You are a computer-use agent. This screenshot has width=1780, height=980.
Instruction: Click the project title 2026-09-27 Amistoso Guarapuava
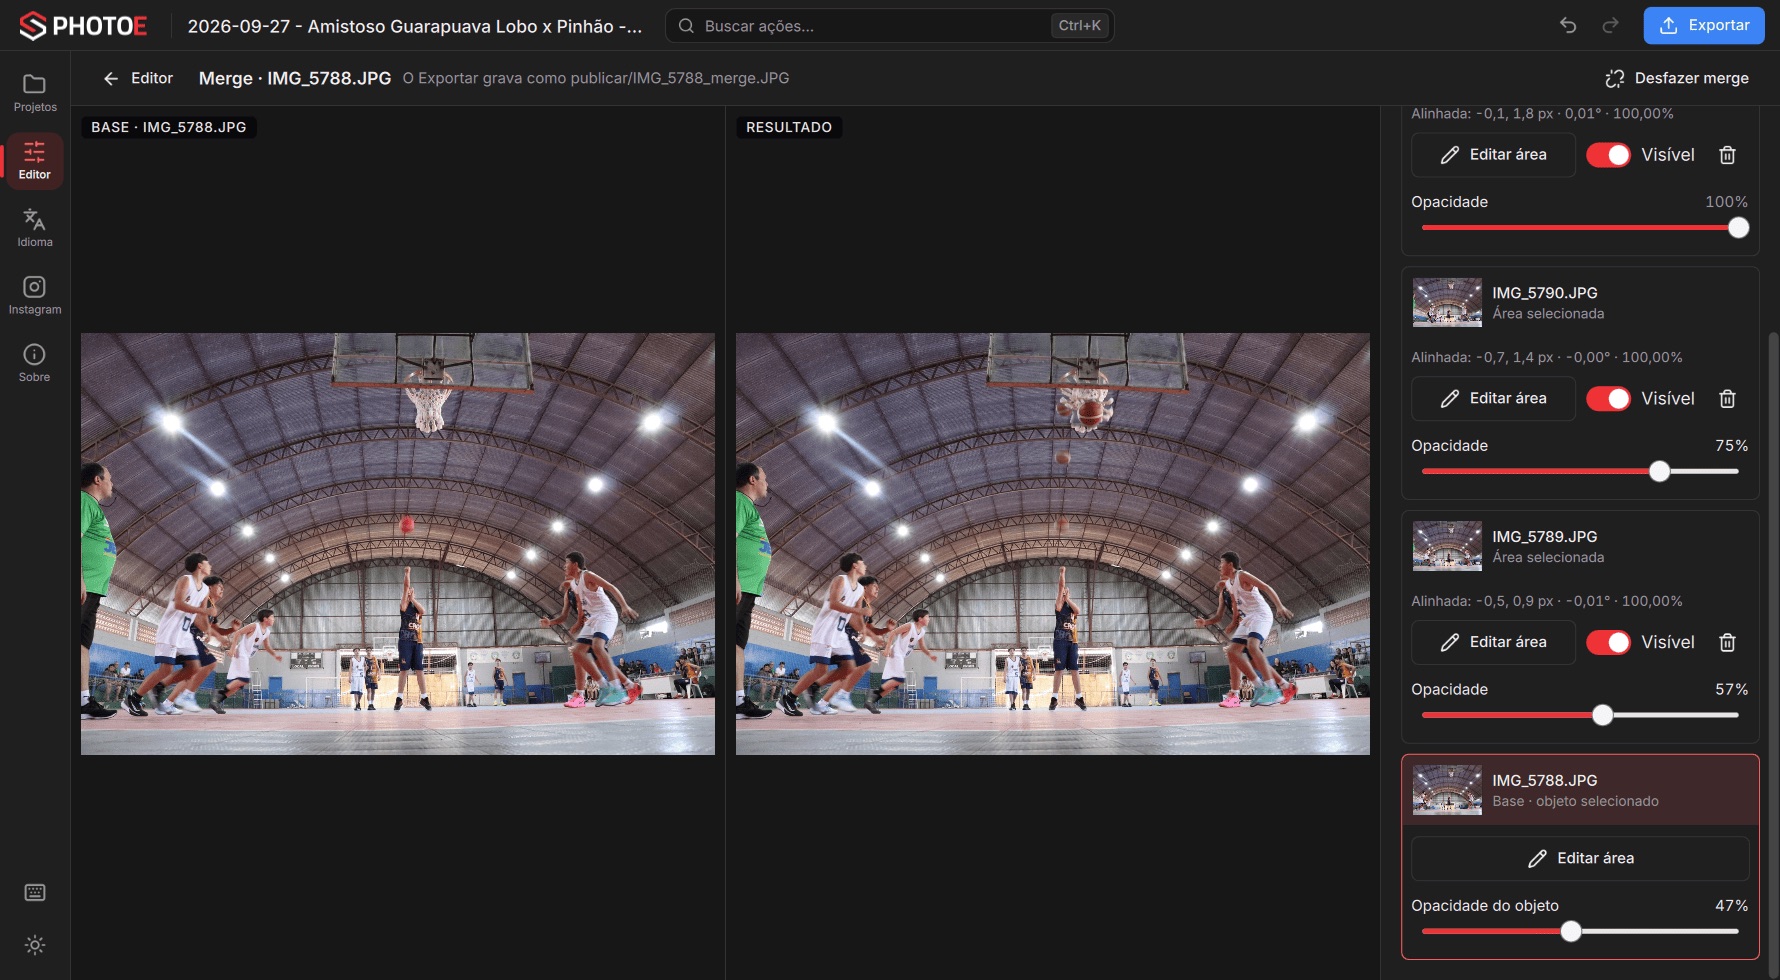(x=415, y=26)
